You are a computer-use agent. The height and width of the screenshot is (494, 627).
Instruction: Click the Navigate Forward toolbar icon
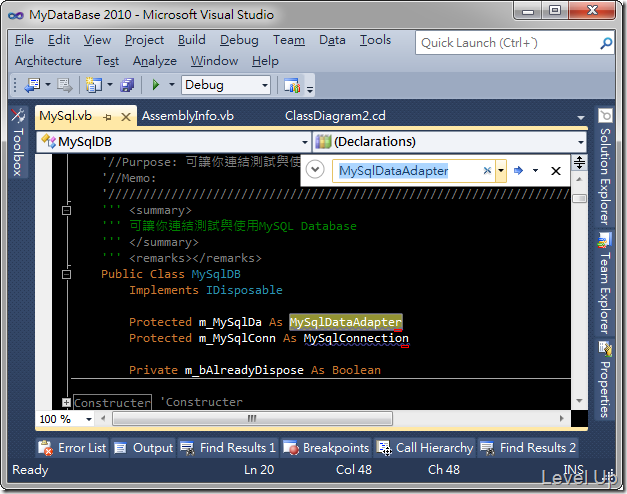coord(64,85)
